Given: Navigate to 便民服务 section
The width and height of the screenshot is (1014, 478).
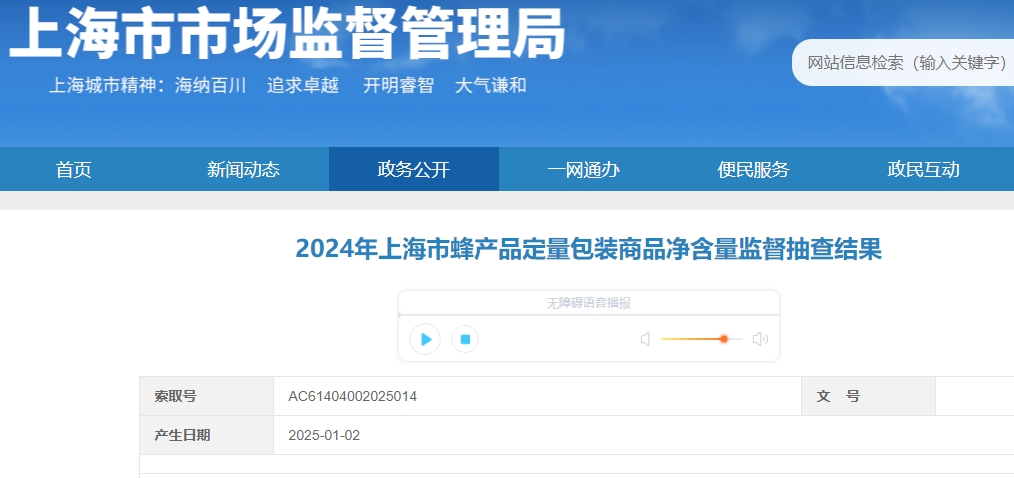Looking at the screenshot, I should tap(753, 169).
